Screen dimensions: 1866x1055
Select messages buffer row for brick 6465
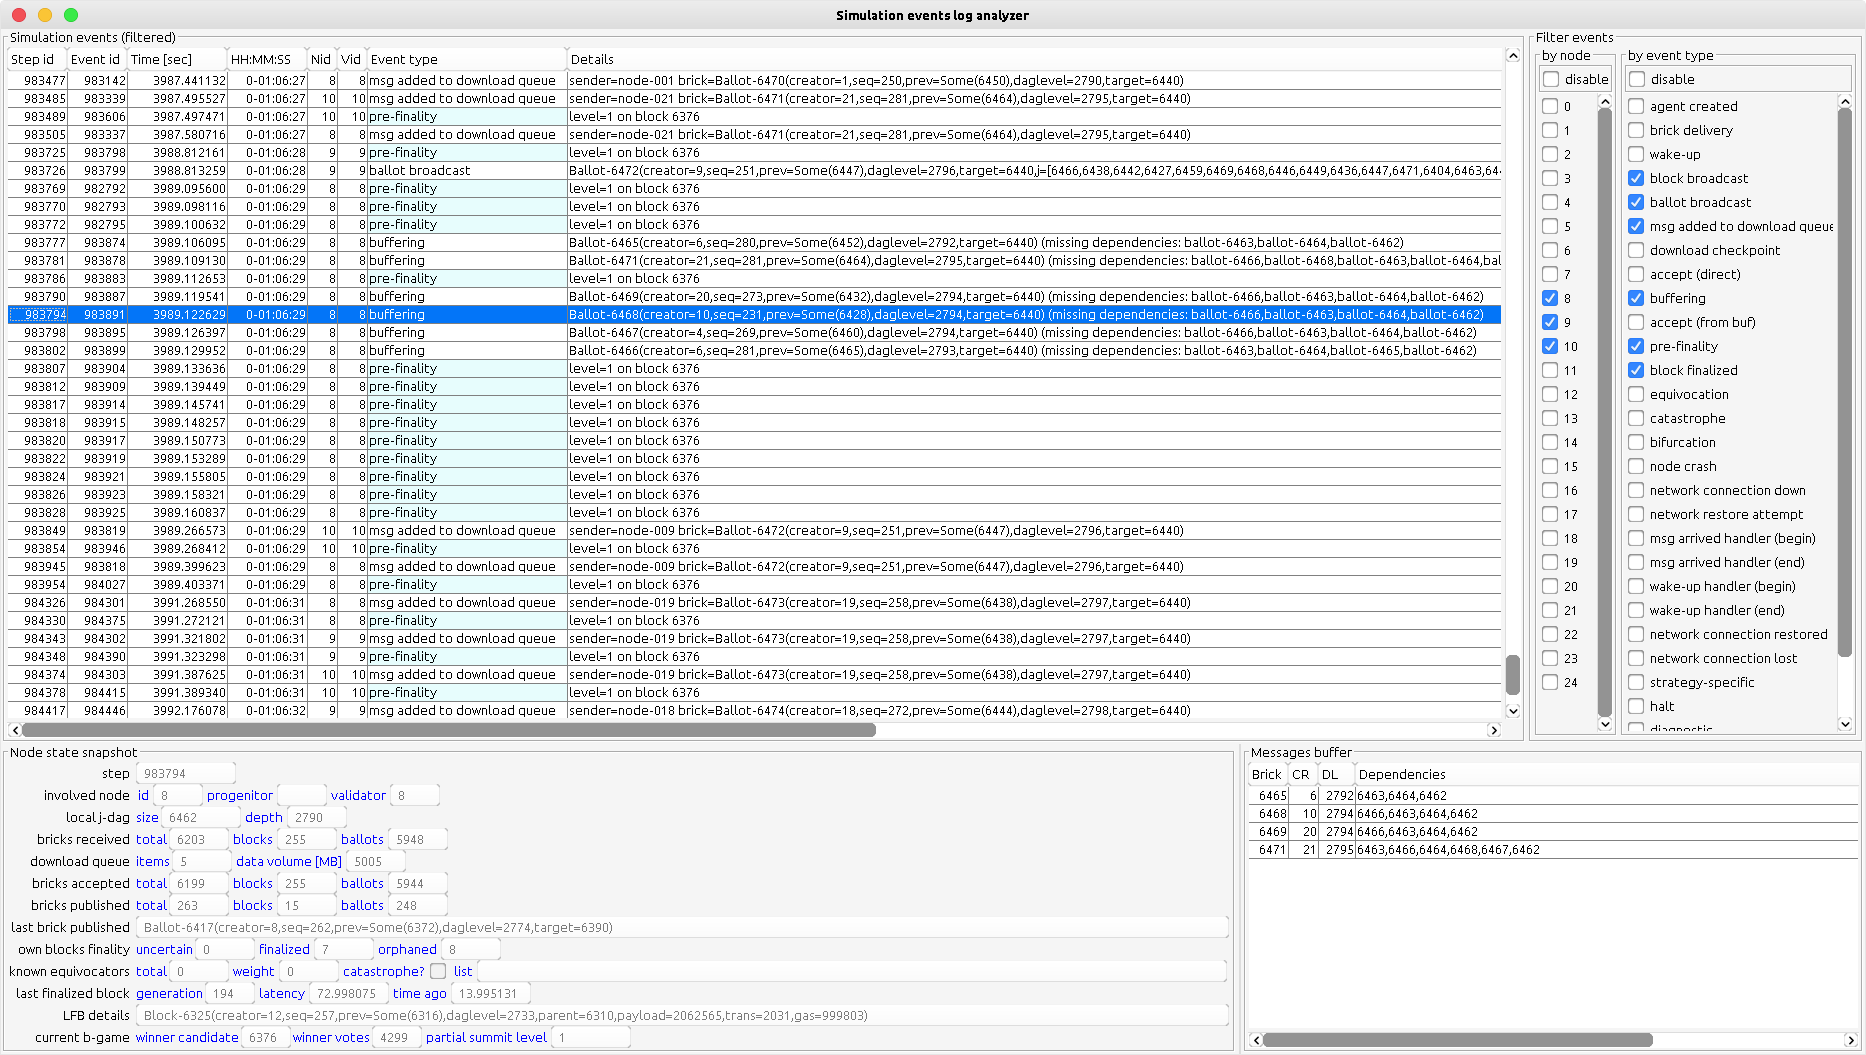(x=1551, y=796)
